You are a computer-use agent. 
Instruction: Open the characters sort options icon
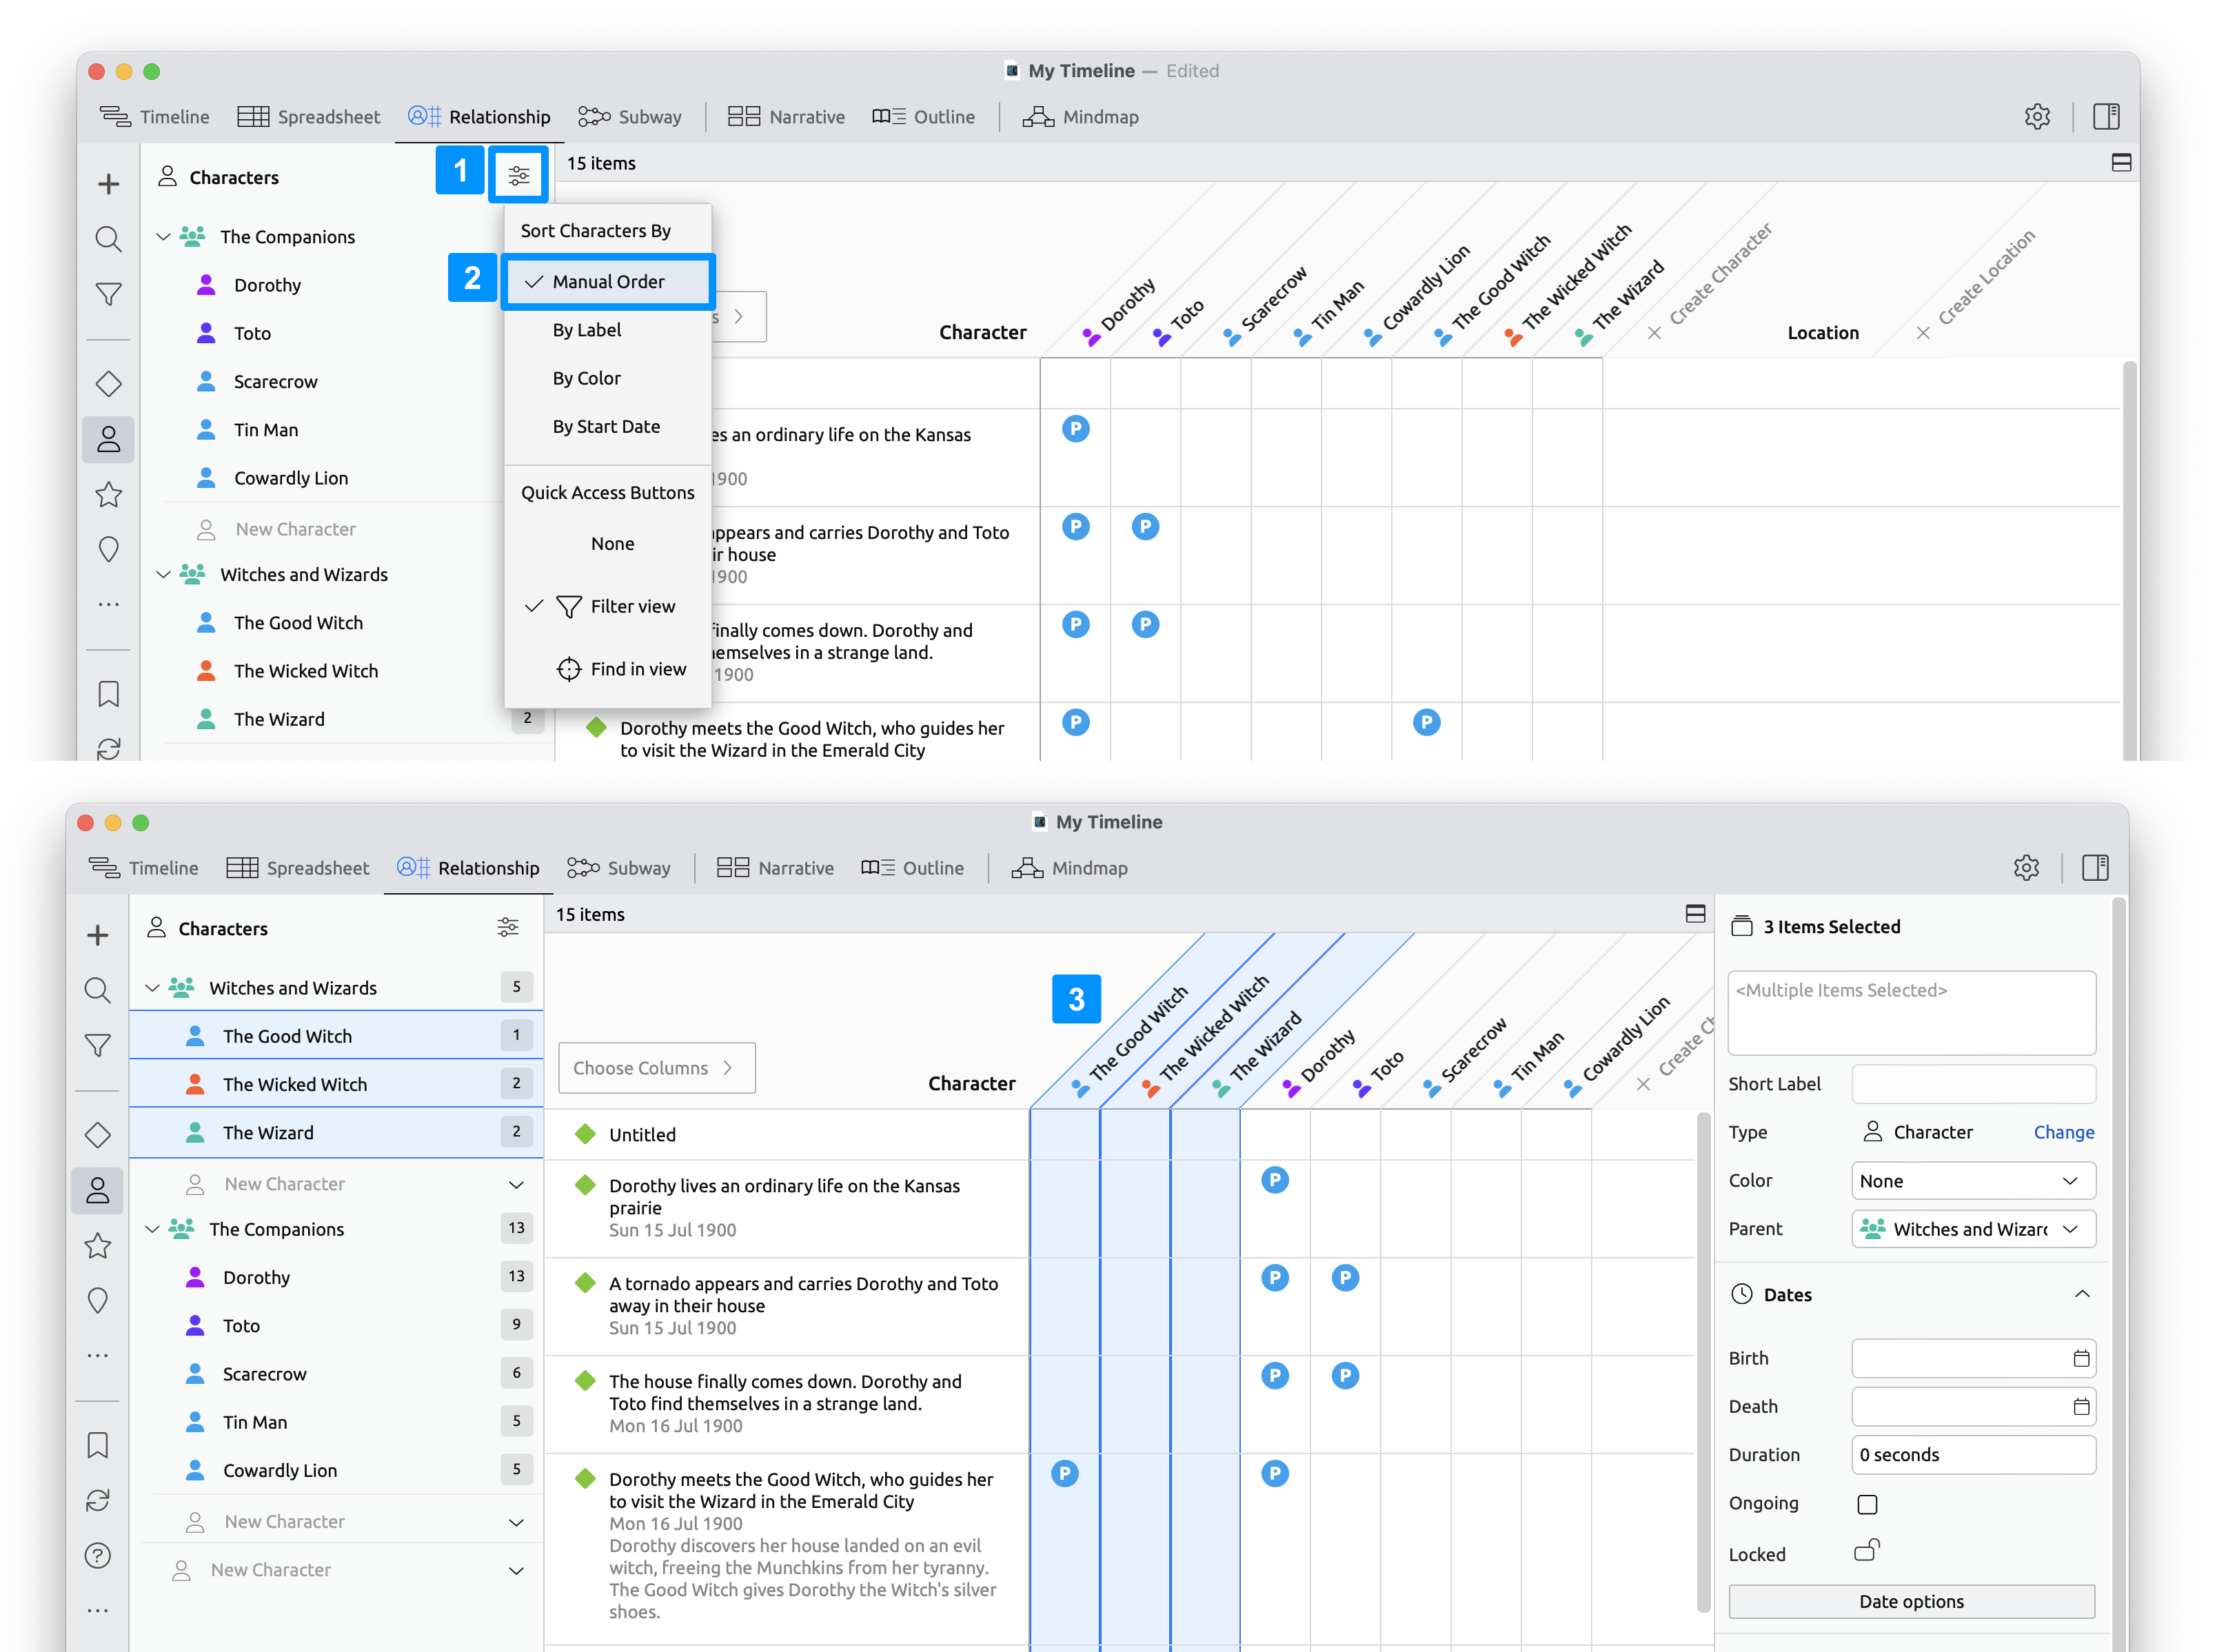[518, 176]
